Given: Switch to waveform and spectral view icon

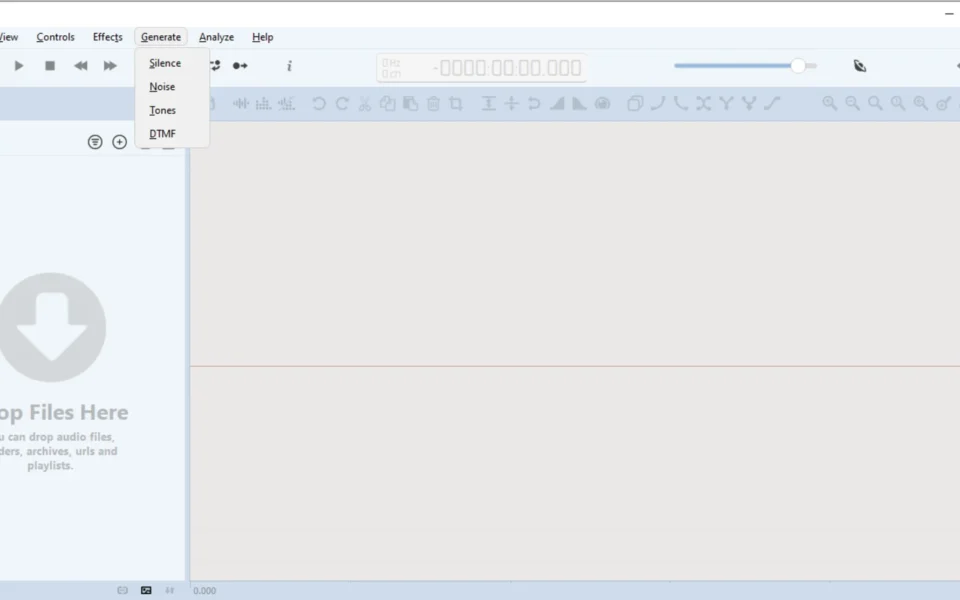Looking at the screenshot, I should (286, 103).
